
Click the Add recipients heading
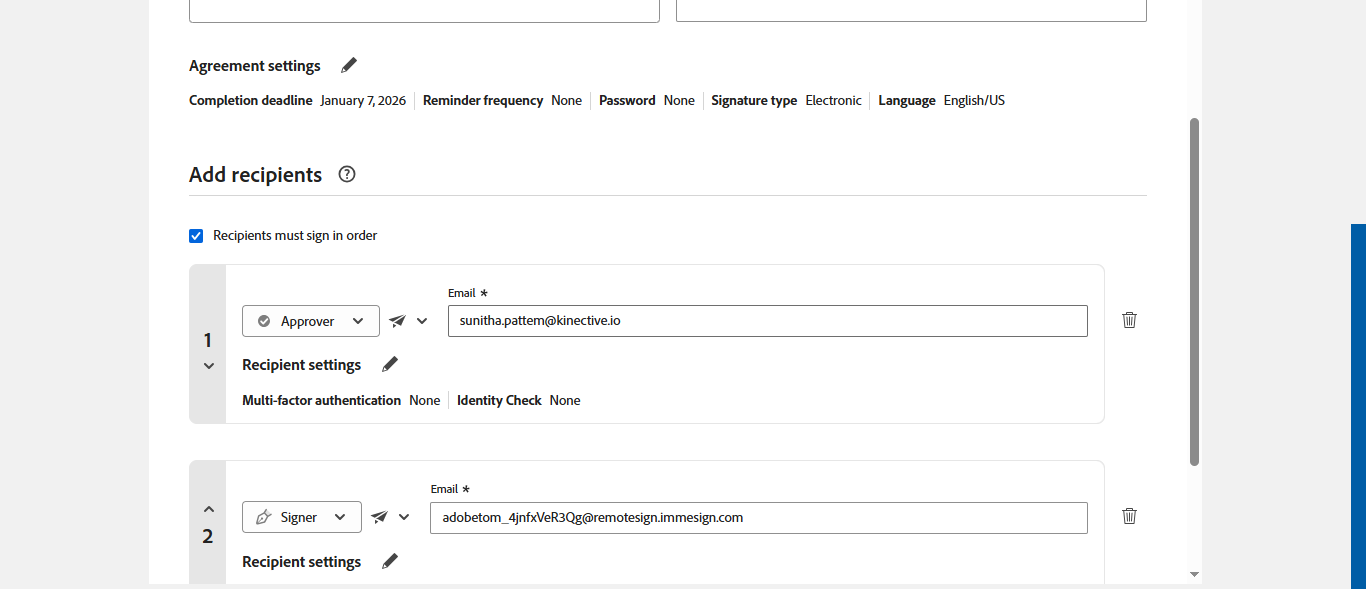[255, 175]
